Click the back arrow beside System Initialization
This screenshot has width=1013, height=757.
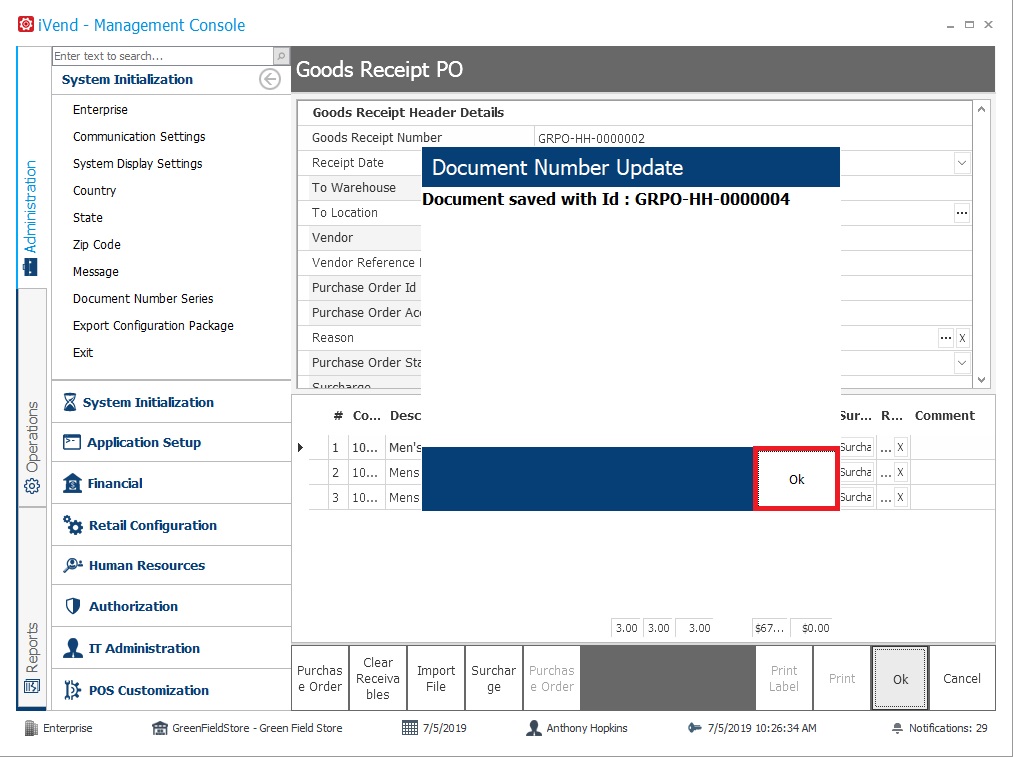269,79
